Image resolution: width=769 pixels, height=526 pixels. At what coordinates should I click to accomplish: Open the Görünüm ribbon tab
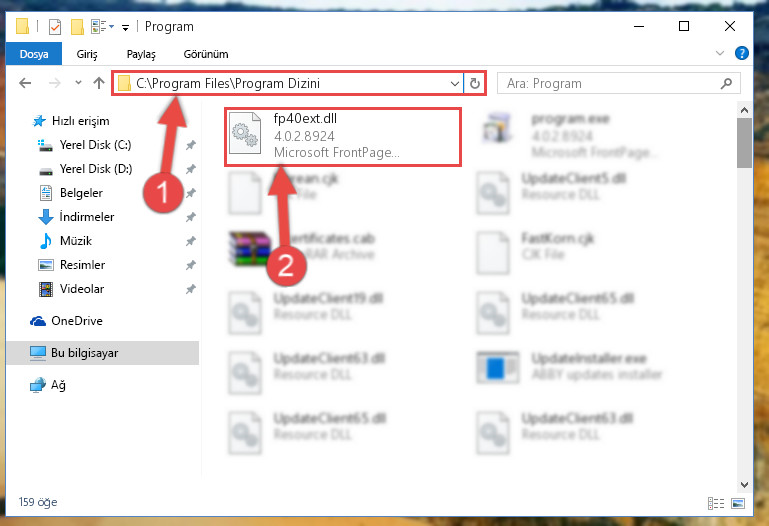coord(205,54)
